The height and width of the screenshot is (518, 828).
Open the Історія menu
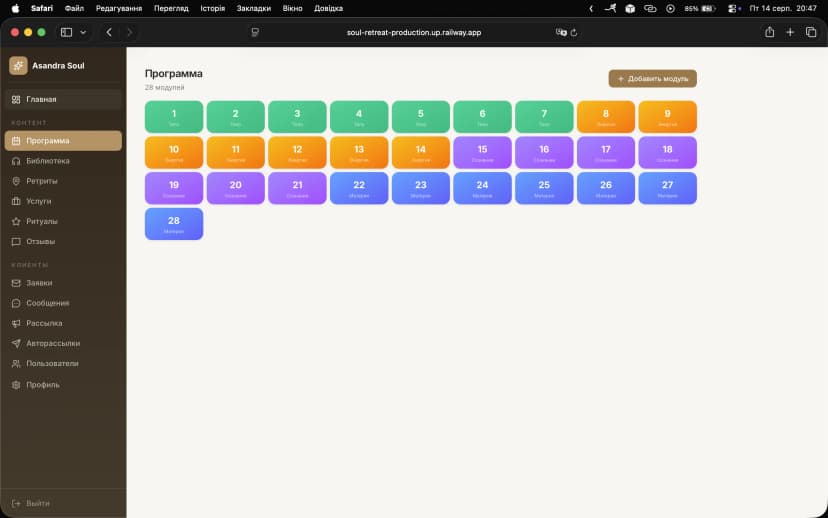tap(212, 8)
